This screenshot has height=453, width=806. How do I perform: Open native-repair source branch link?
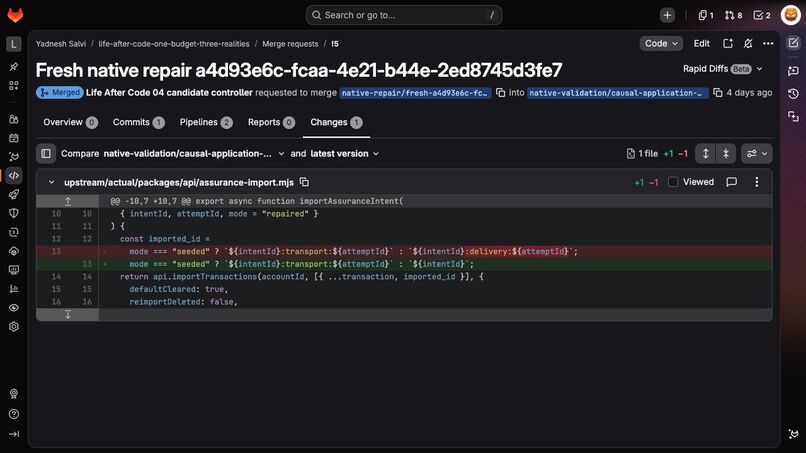(415, 93)
